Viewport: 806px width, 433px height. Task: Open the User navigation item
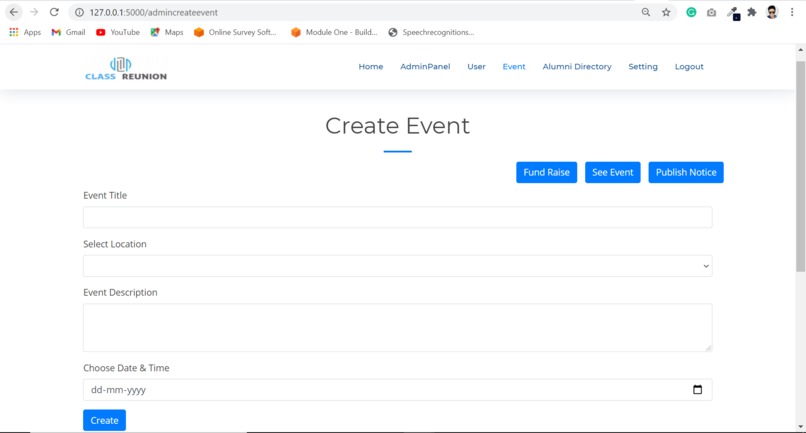pyautogui.click(x=476, y=66)
